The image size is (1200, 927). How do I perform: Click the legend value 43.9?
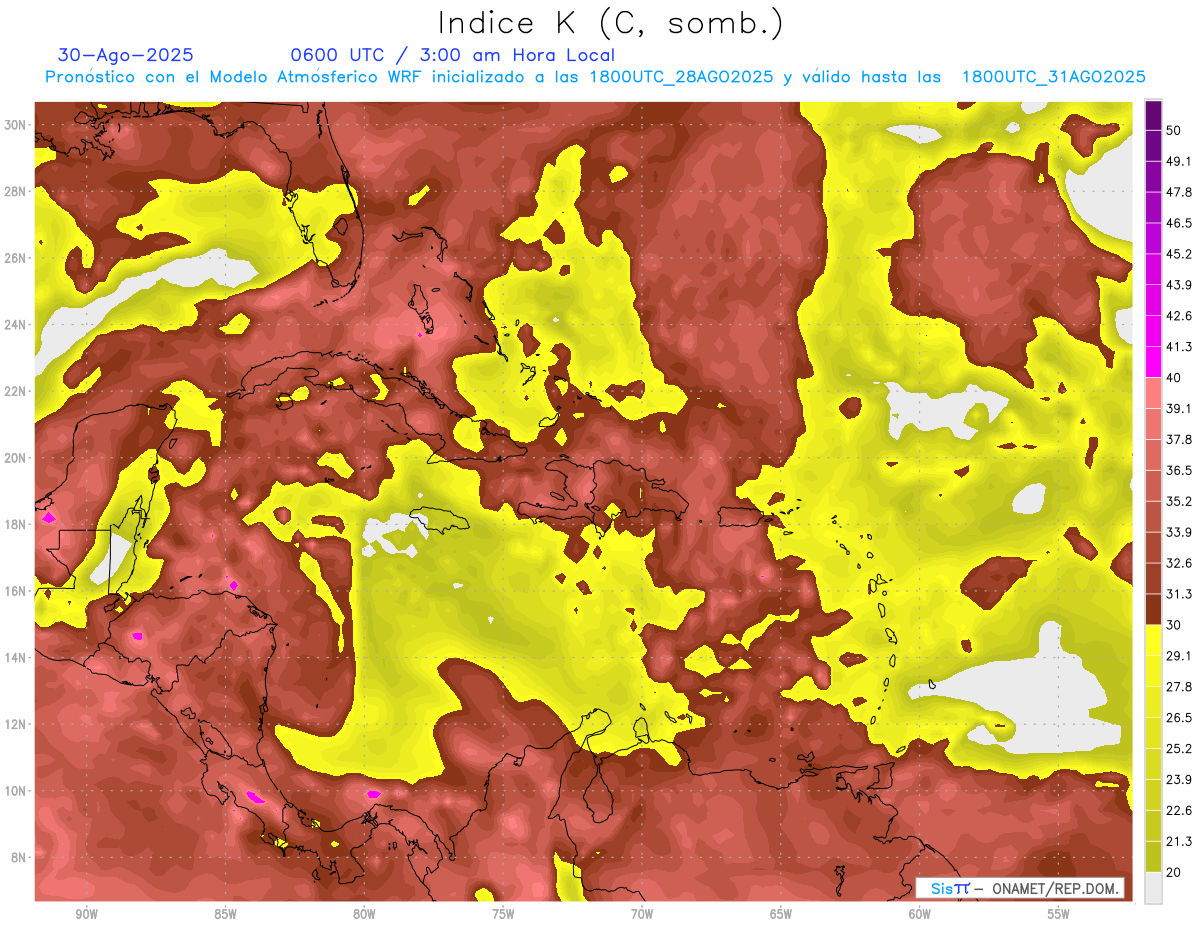point(1178,285)
